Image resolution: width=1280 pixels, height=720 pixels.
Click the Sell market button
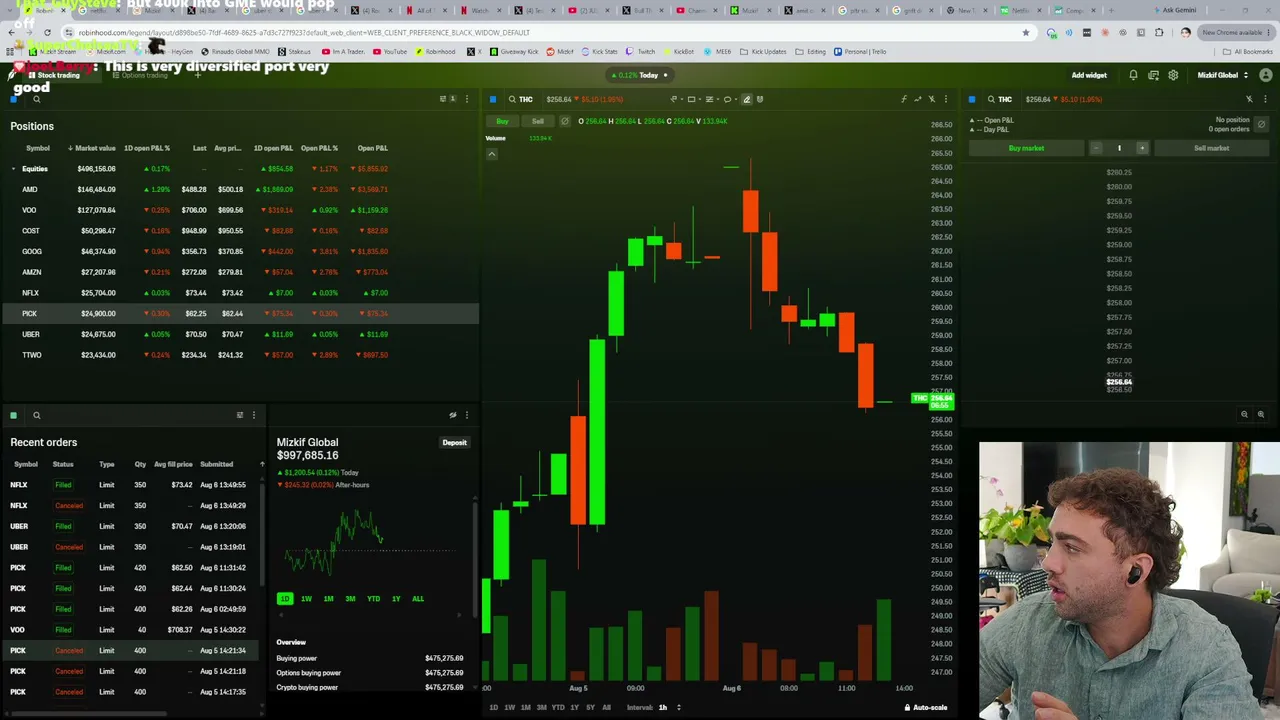[x=1211, y=148]
